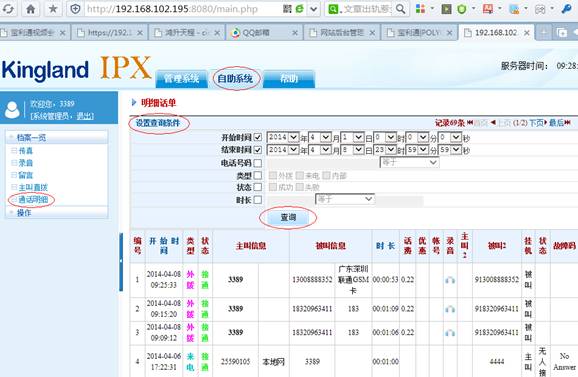
Task: Bookmark the page with the star icon
Action: click(x=53, y=8)
